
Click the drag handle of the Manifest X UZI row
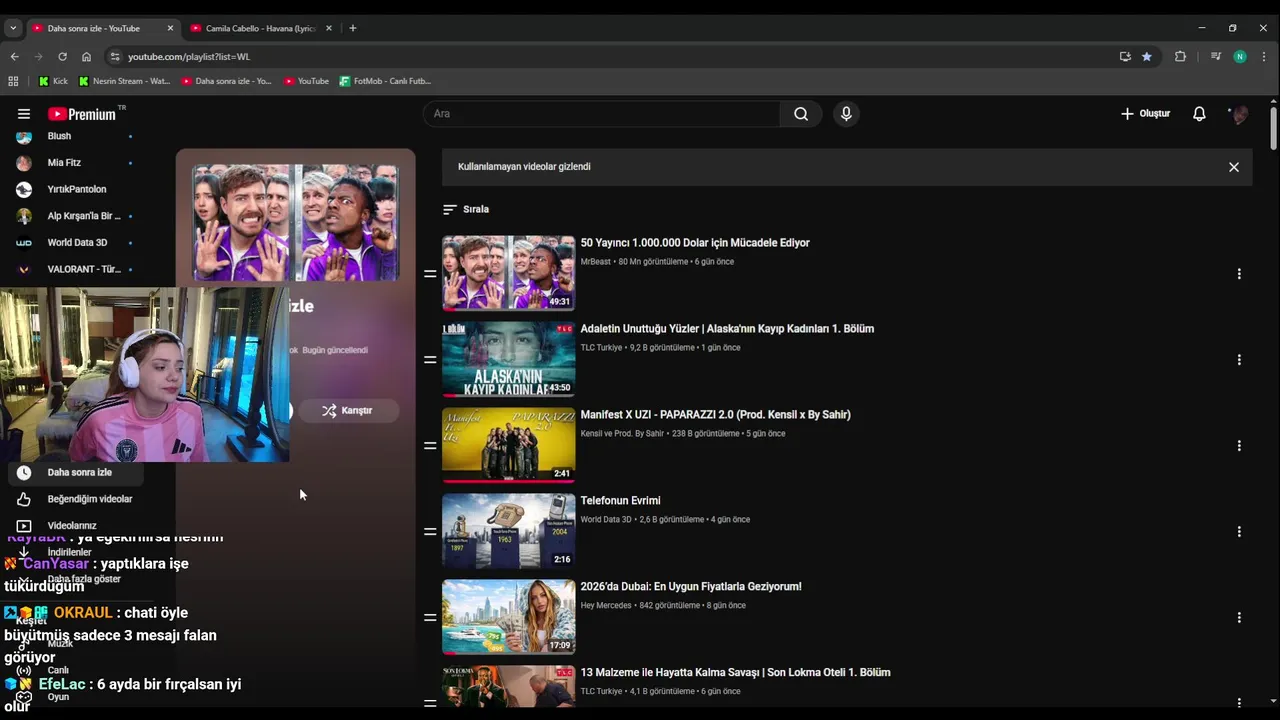(x=430, y=446)
